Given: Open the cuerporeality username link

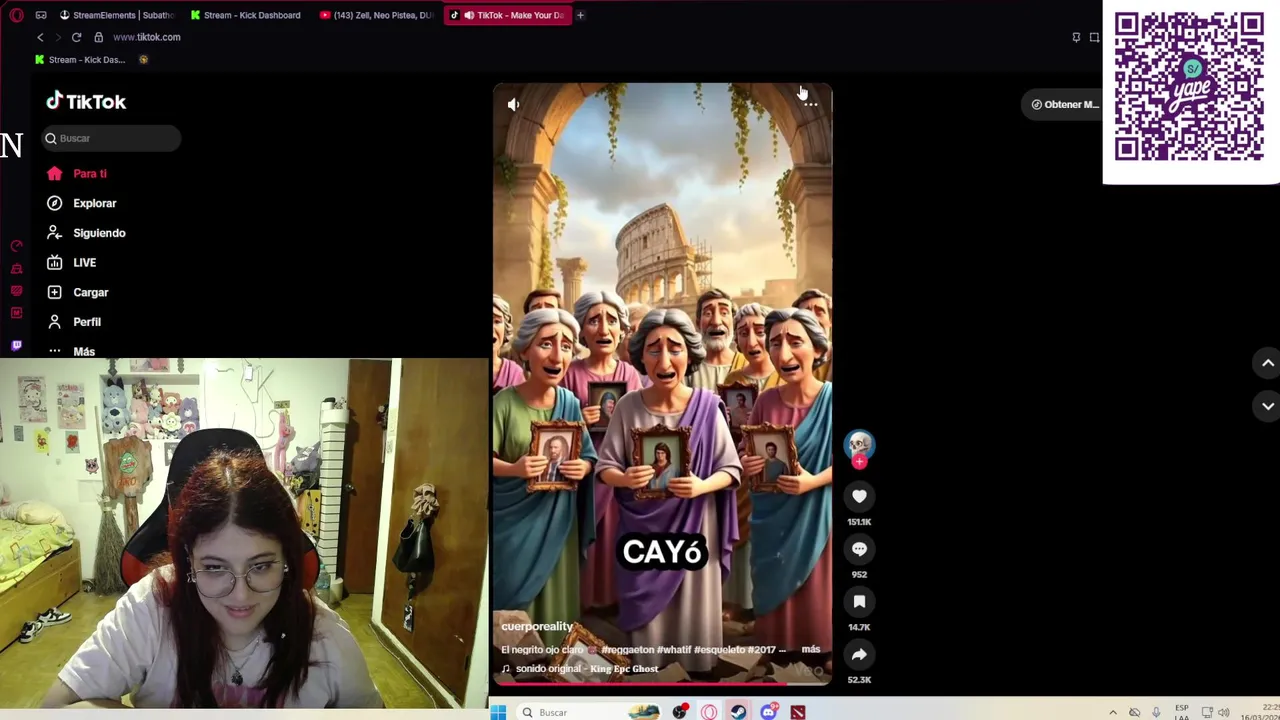Looking at the screenshot, I should click(x=537, y=627).
